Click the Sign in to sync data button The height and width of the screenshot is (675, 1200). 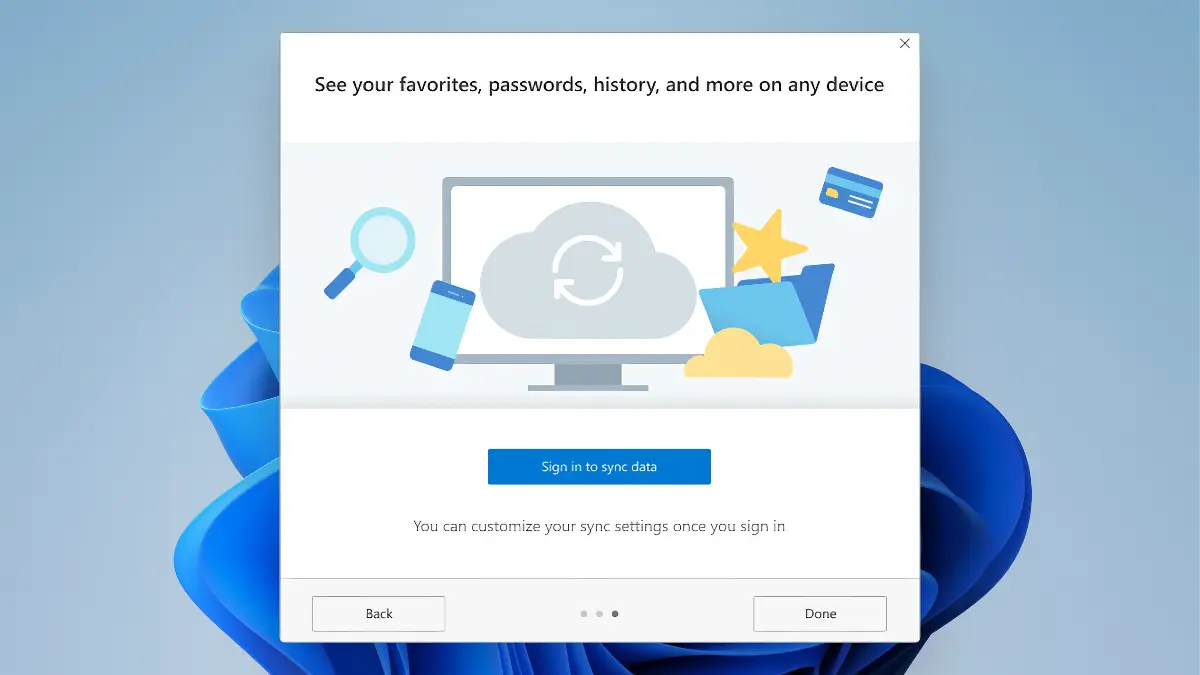tap(599, 467)
